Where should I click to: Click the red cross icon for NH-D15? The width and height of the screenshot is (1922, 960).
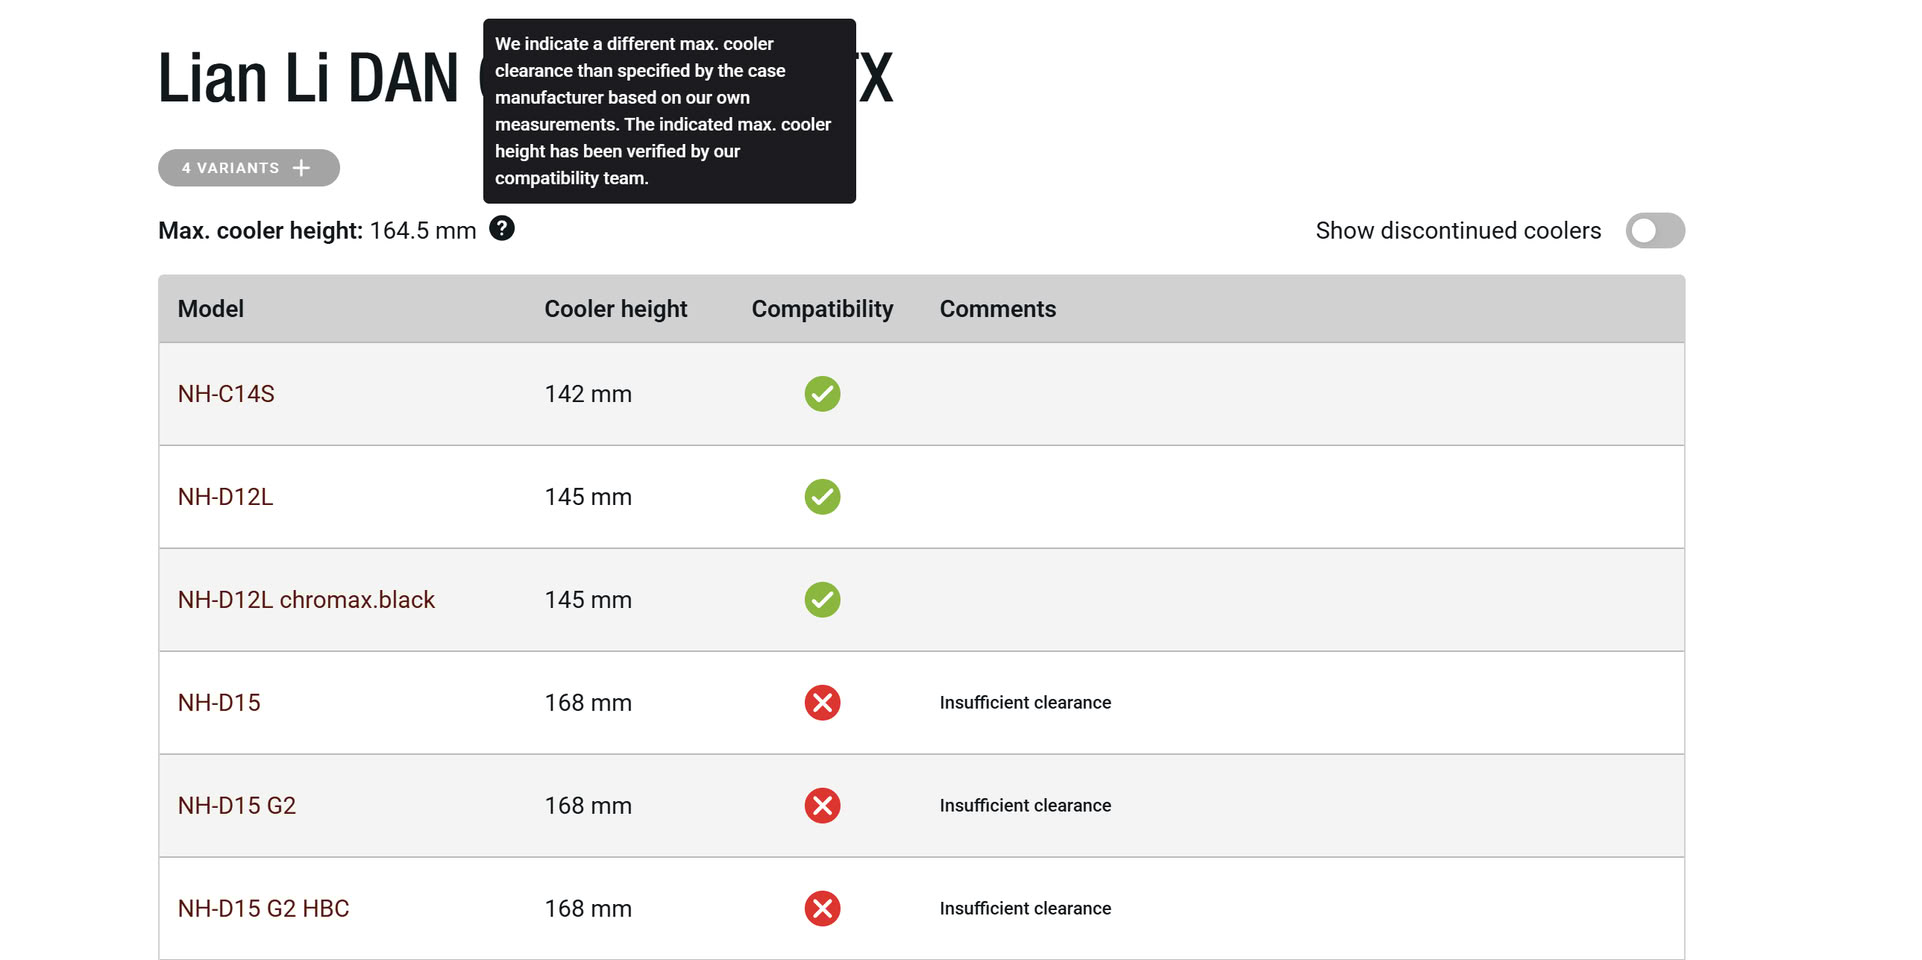pyautogui.click(x=822, y=703)
